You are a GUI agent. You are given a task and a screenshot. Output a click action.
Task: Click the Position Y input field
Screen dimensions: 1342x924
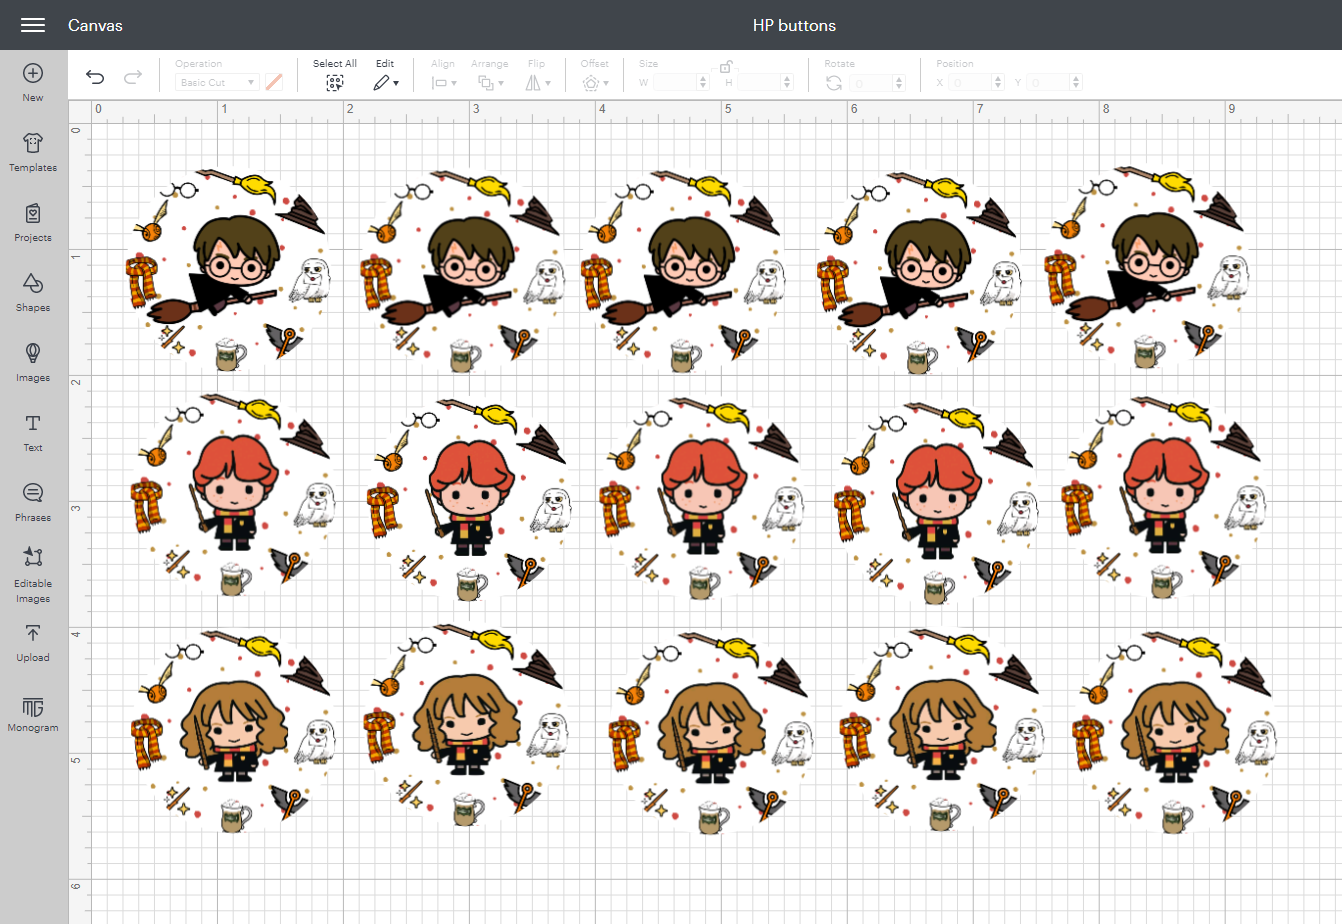[x=1054, y=83]
